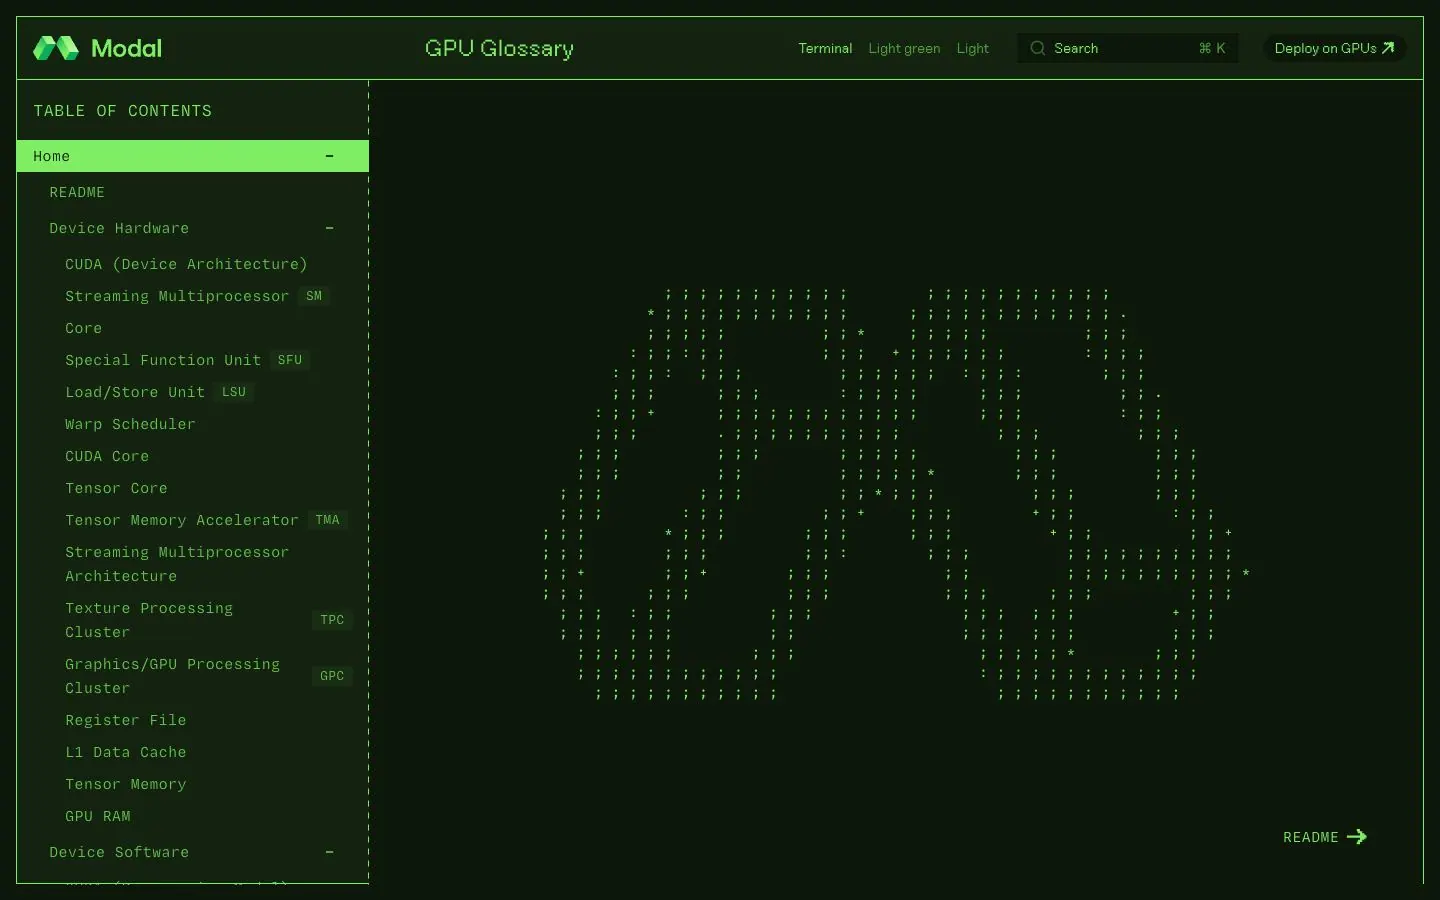Click the search magnifier icon
Viewport: 1440px width, 900px height.
(x=1038, y=48)
